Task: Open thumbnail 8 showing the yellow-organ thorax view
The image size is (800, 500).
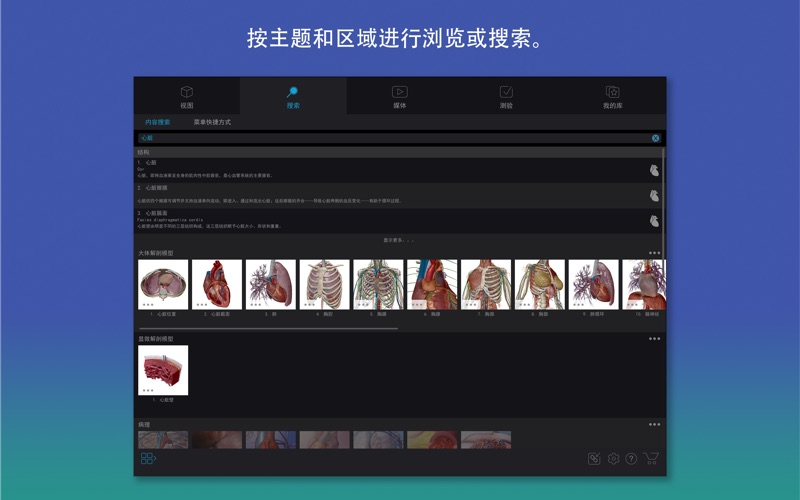Action: (x=540, y=284)
